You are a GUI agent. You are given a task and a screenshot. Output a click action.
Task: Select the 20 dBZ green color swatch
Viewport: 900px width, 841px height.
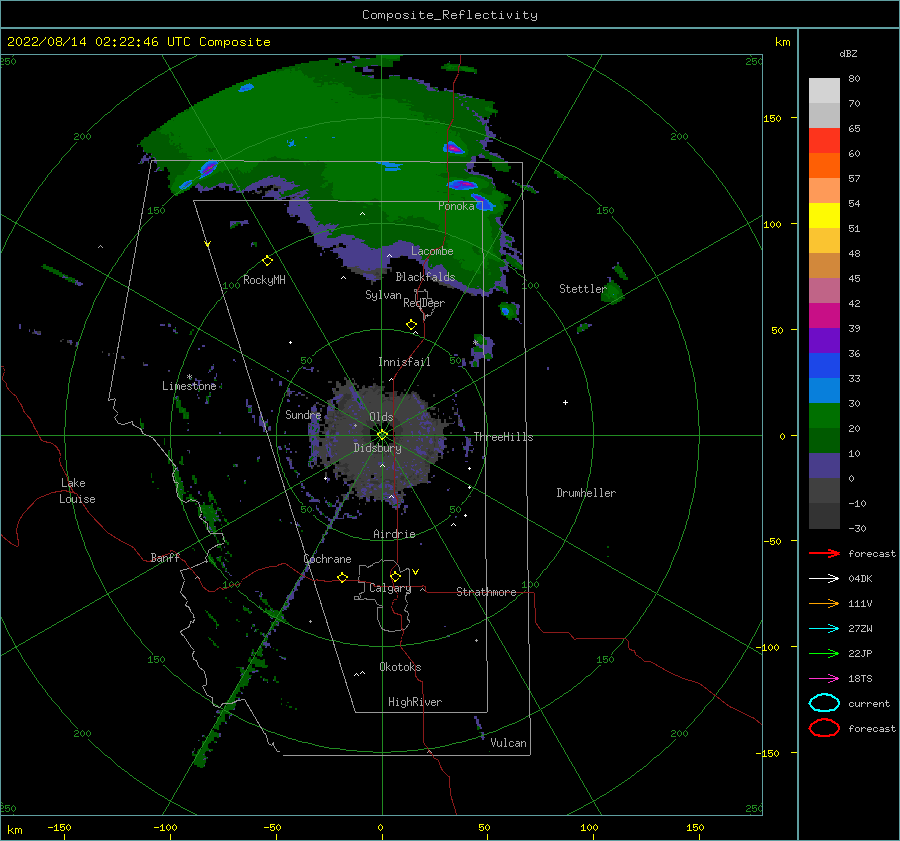(x=824, y=415)
